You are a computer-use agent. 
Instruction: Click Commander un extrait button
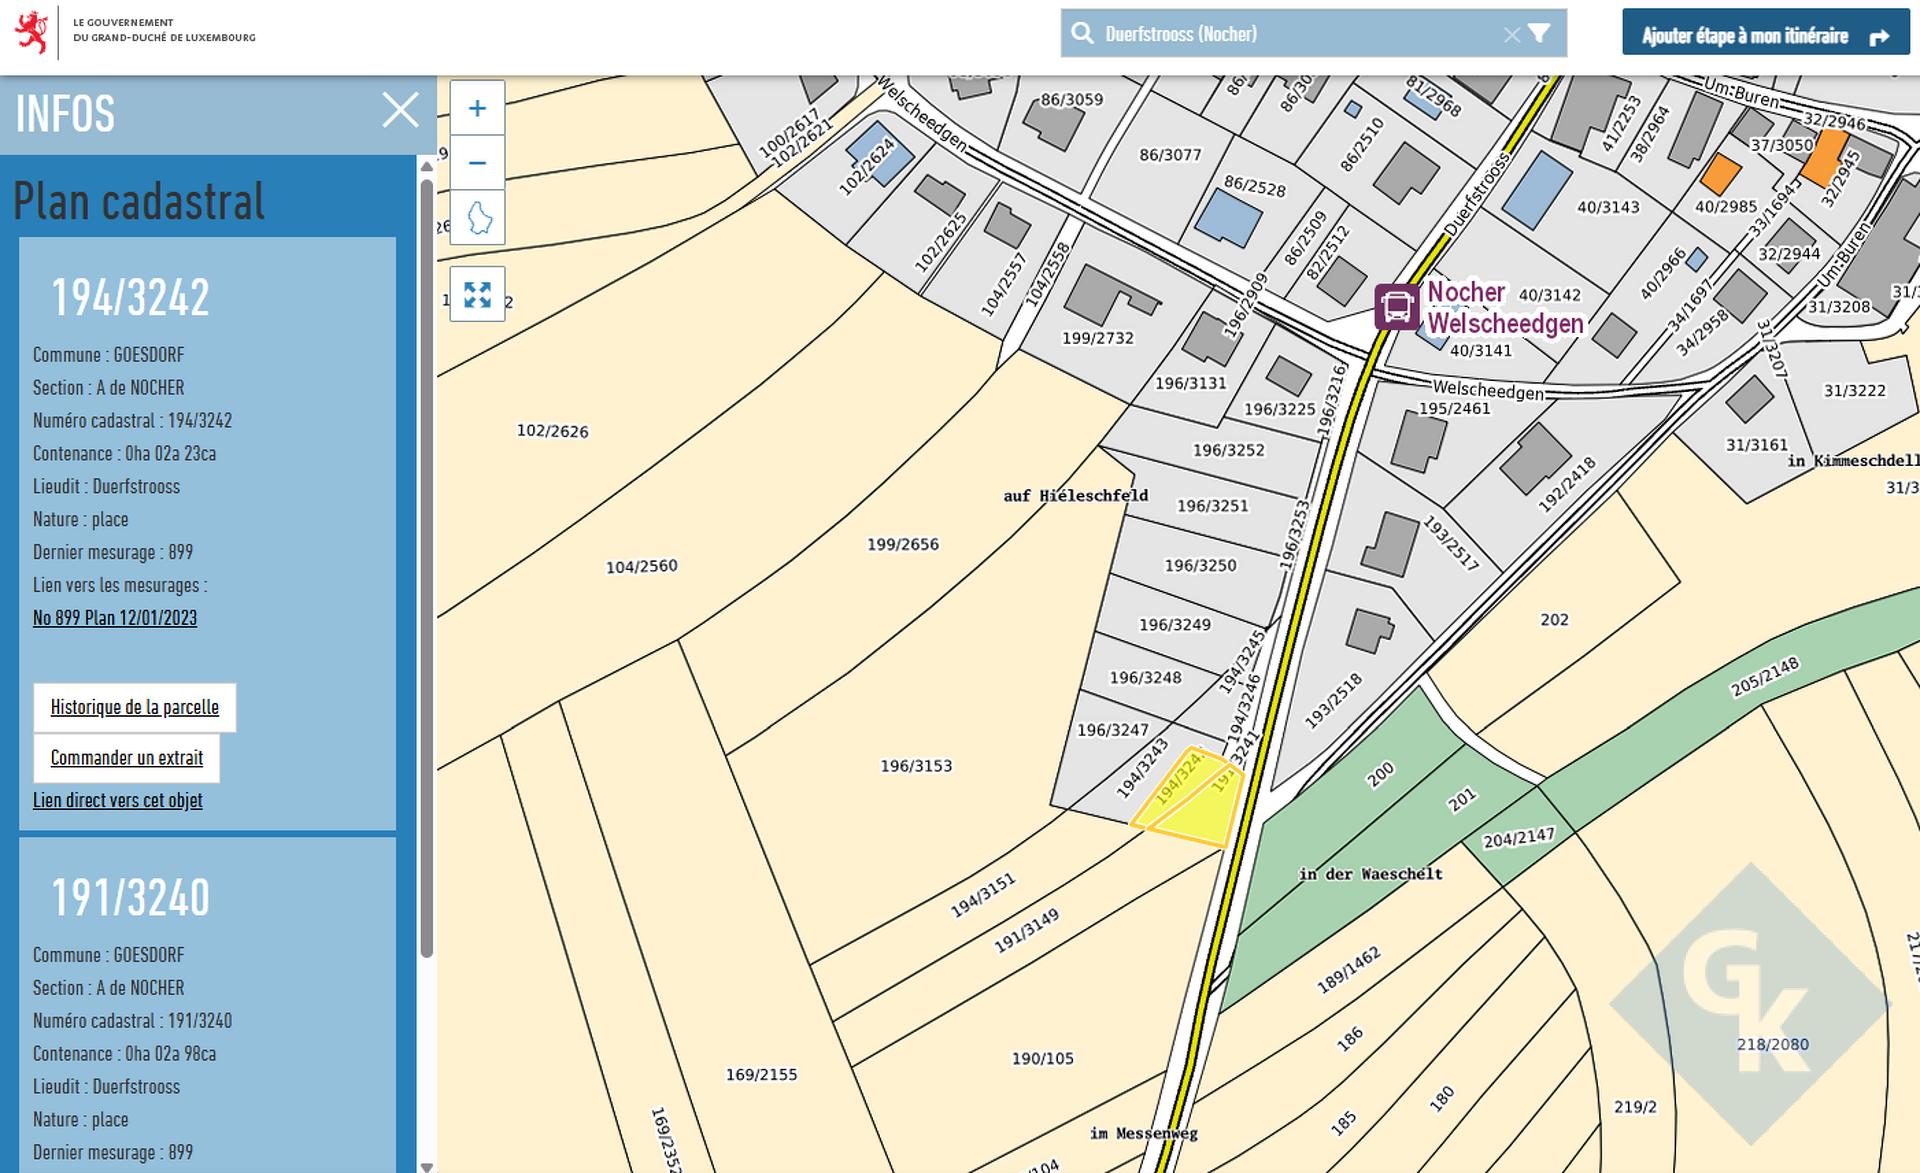coord(127,758)
